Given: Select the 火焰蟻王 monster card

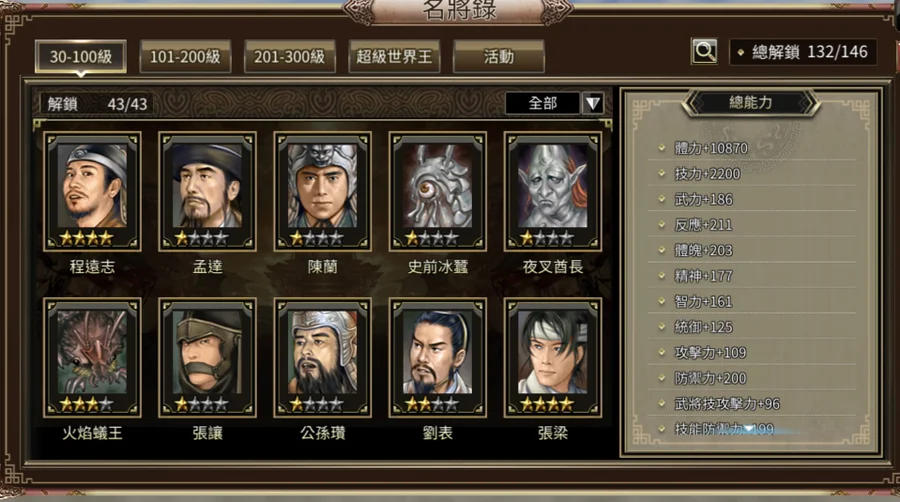Looking at the screenshot, I should pyautogui.click(x=92, y=357).
